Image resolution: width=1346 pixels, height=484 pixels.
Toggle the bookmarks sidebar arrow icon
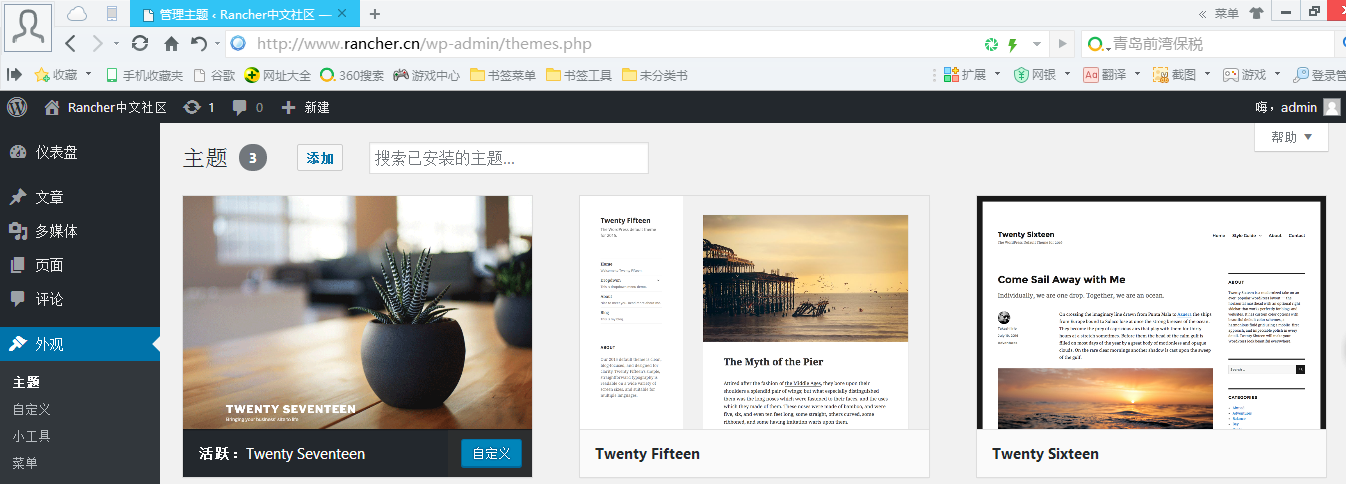pos(15,74)
